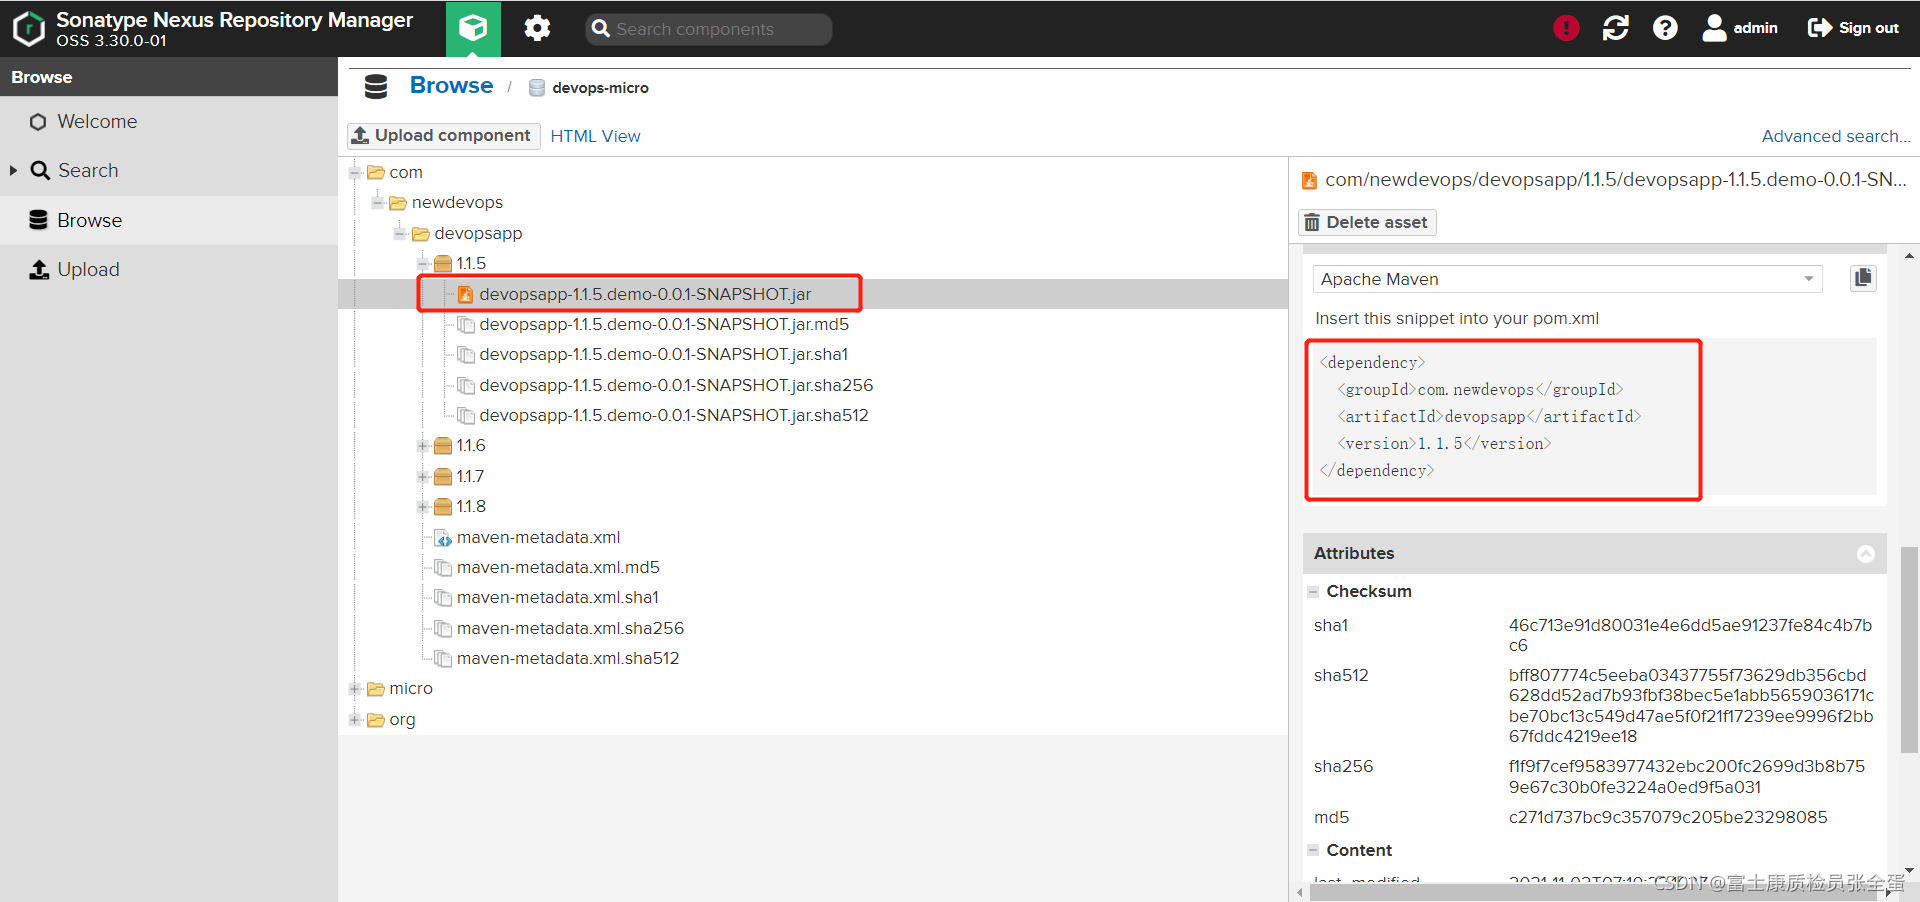This screenshot has width=1920, height=902.
Task: Select the 1.1.7 component icon
Action: tap(443, 476)
